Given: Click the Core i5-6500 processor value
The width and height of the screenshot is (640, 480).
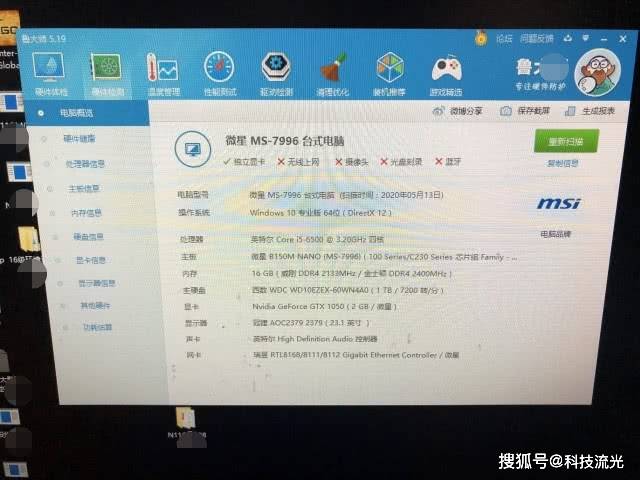Looking at the screenshot, I should [x=317, y=239].
